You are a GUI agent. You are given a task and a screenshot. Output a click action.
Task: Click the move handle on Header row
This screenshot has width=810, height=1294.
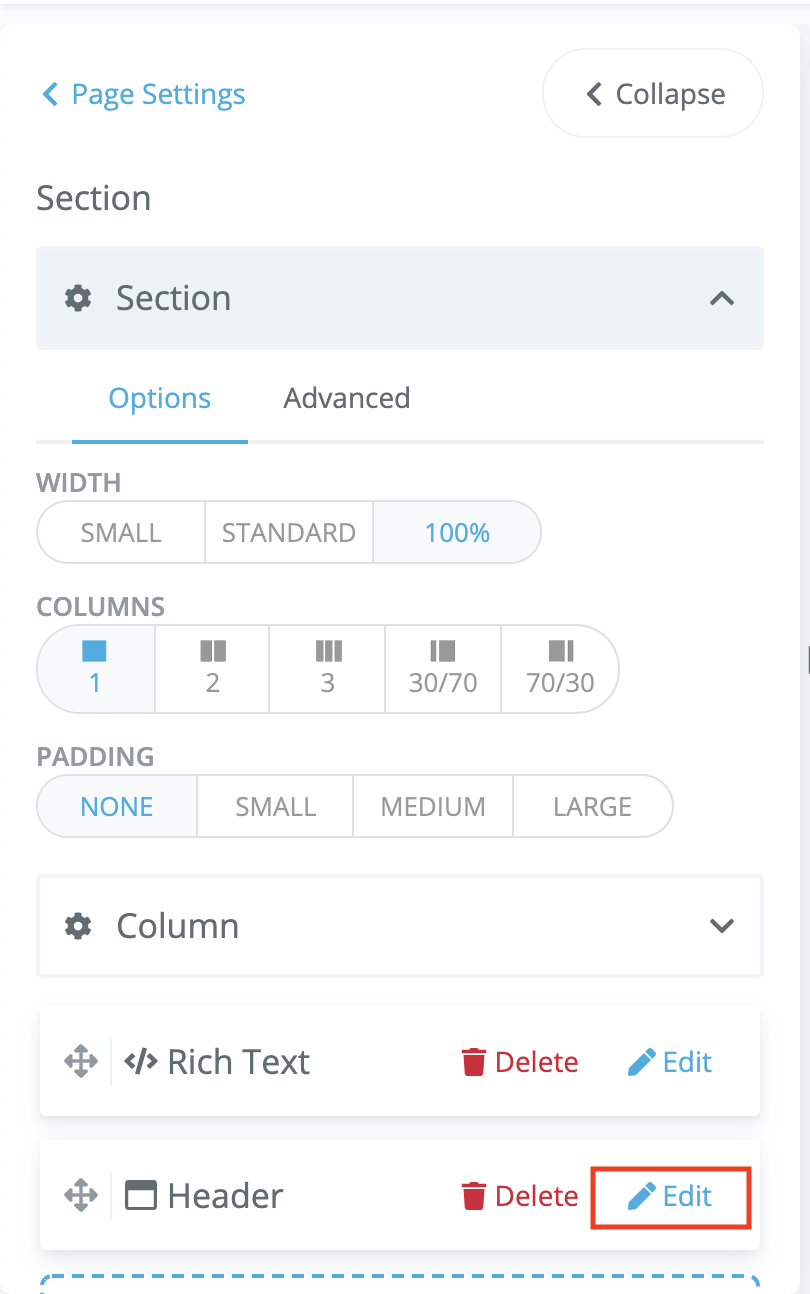80,1195
